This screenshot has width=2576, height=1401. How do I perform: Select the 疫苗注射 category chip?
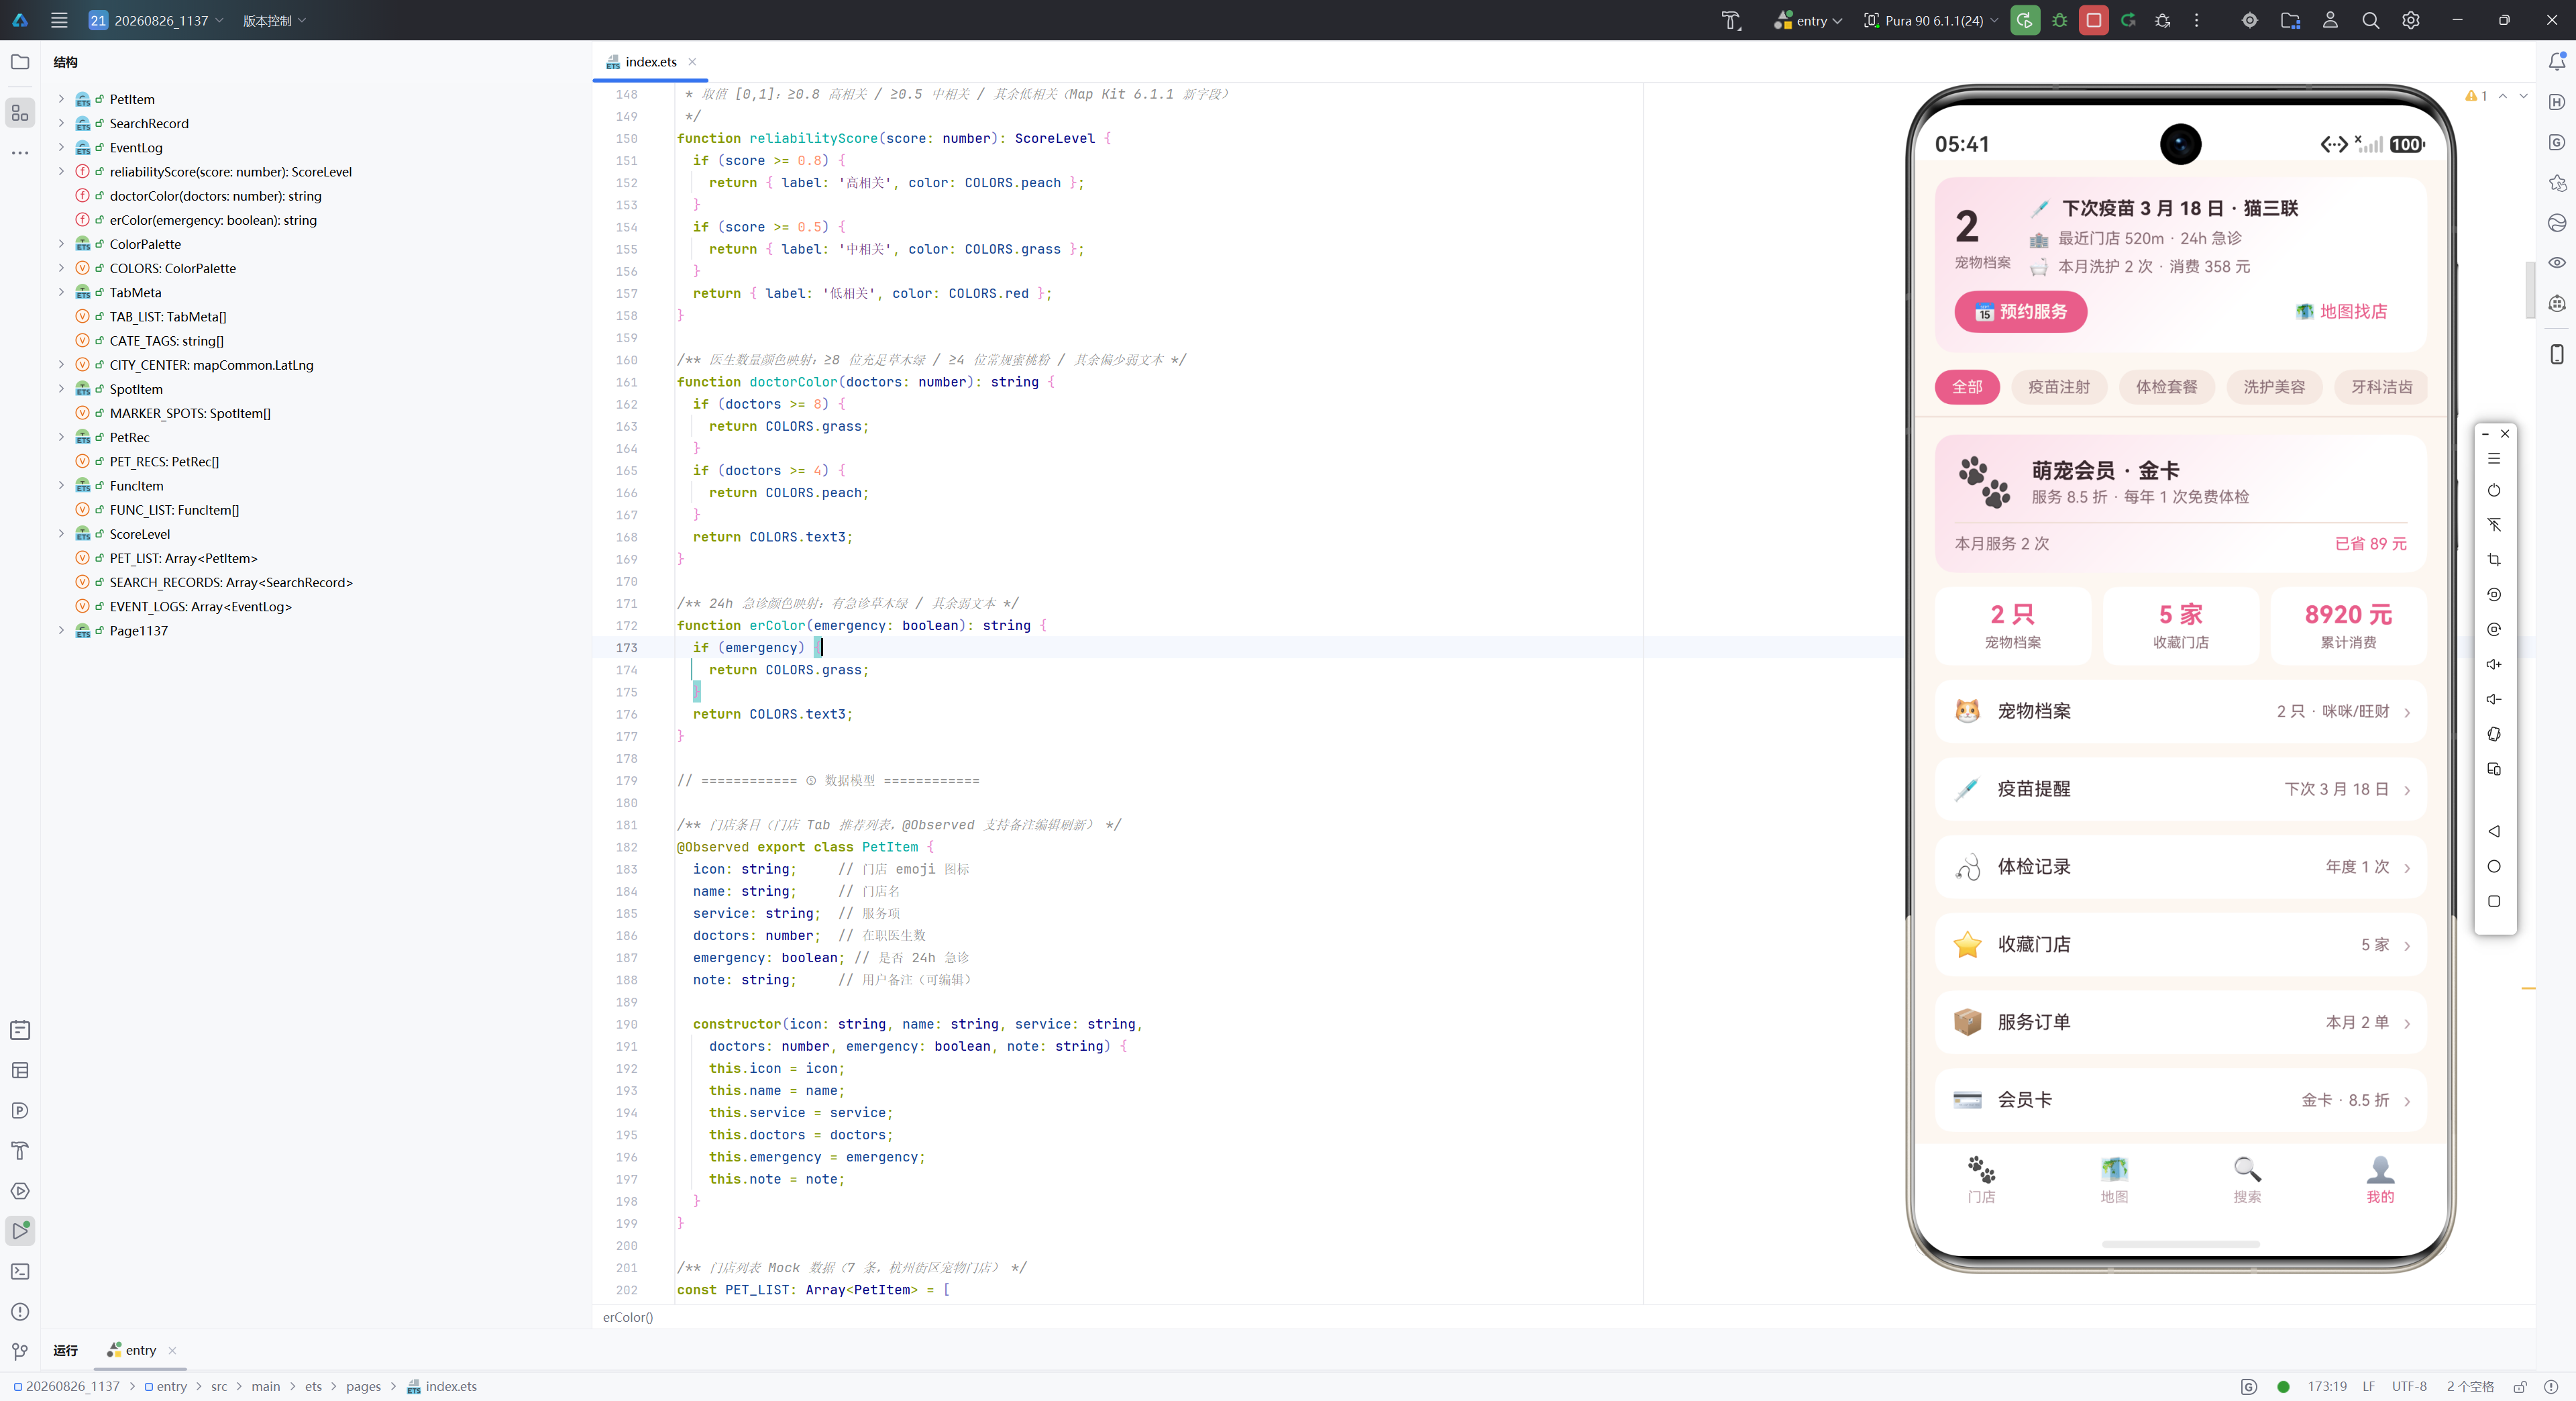point(2059,387)
